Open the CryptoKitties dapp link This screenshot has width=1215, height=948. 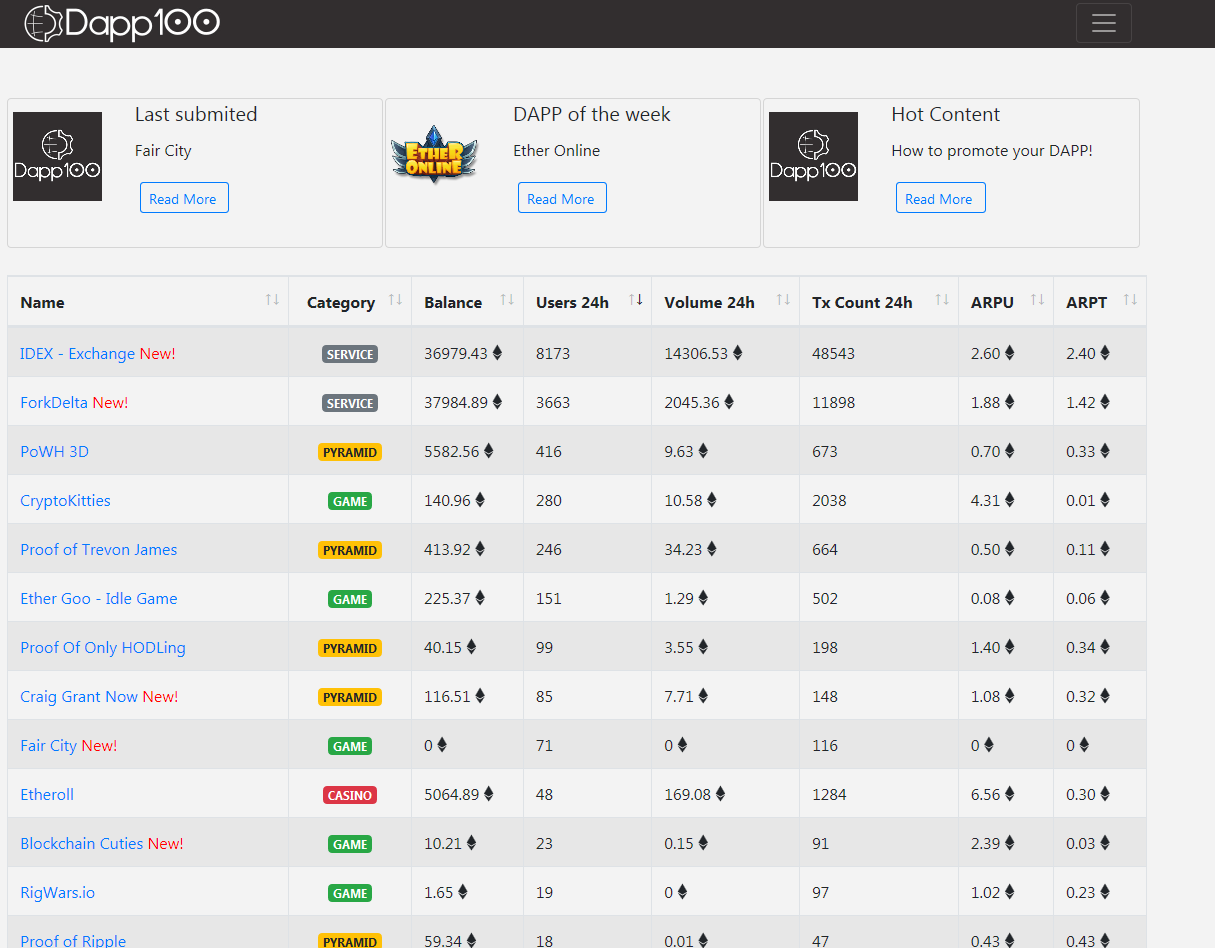(65, 500)
